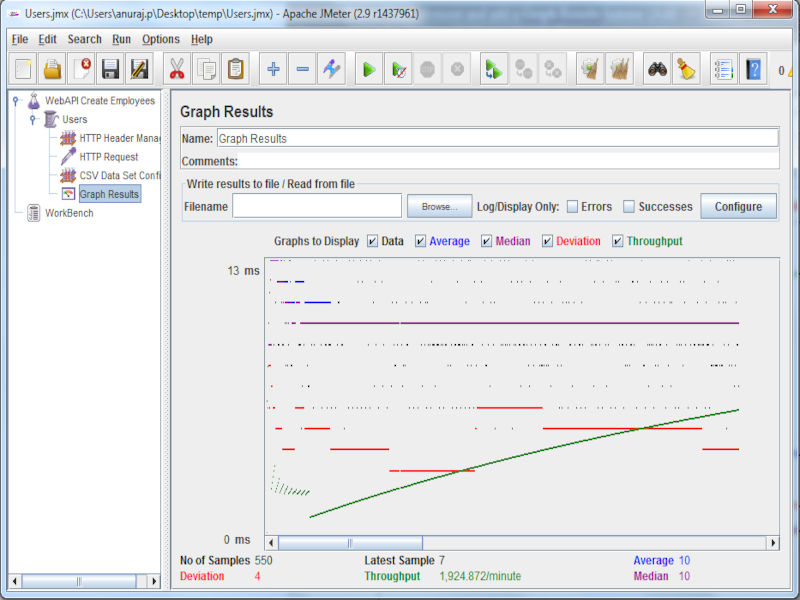Open the Search menu
The height and width of the screenshot is (600, 800).
point(85,39)
